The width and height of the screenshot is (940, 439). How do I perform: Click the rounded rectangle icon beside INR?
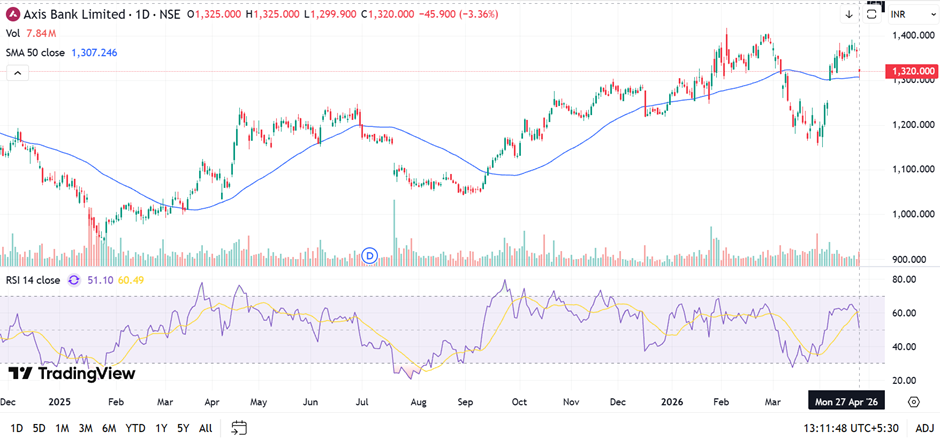point(874,13)
